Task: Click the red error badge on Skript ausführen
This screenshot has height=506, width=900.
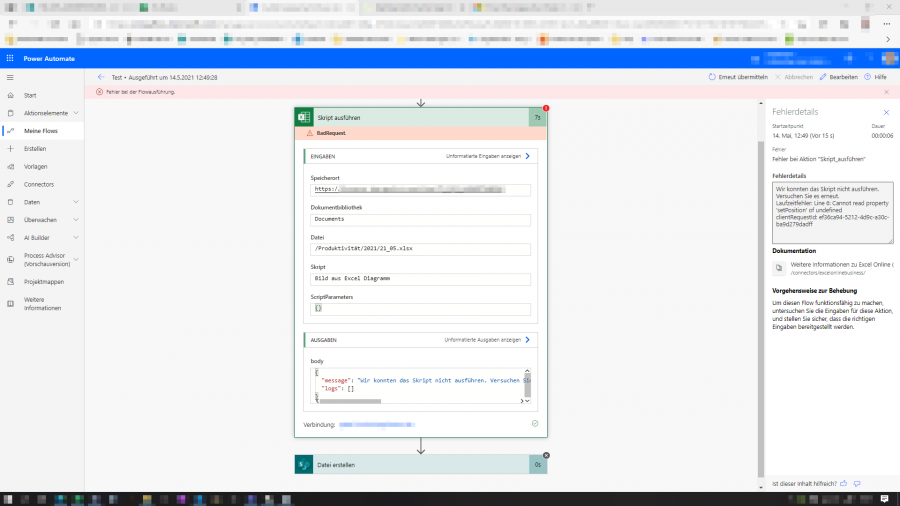Action: click(x=546, y=108)
